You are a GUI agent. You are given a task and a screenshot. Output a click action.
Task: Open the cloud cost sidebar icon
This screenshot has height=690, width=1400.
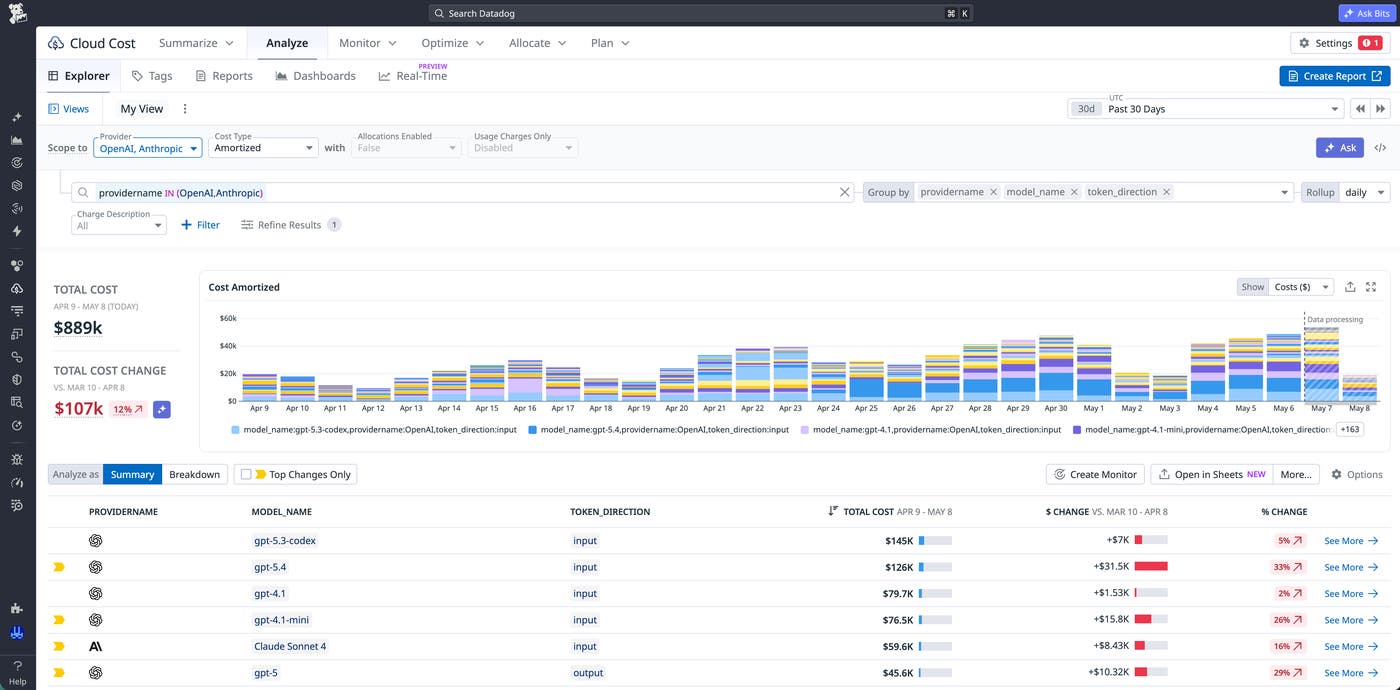click(17, 288)
